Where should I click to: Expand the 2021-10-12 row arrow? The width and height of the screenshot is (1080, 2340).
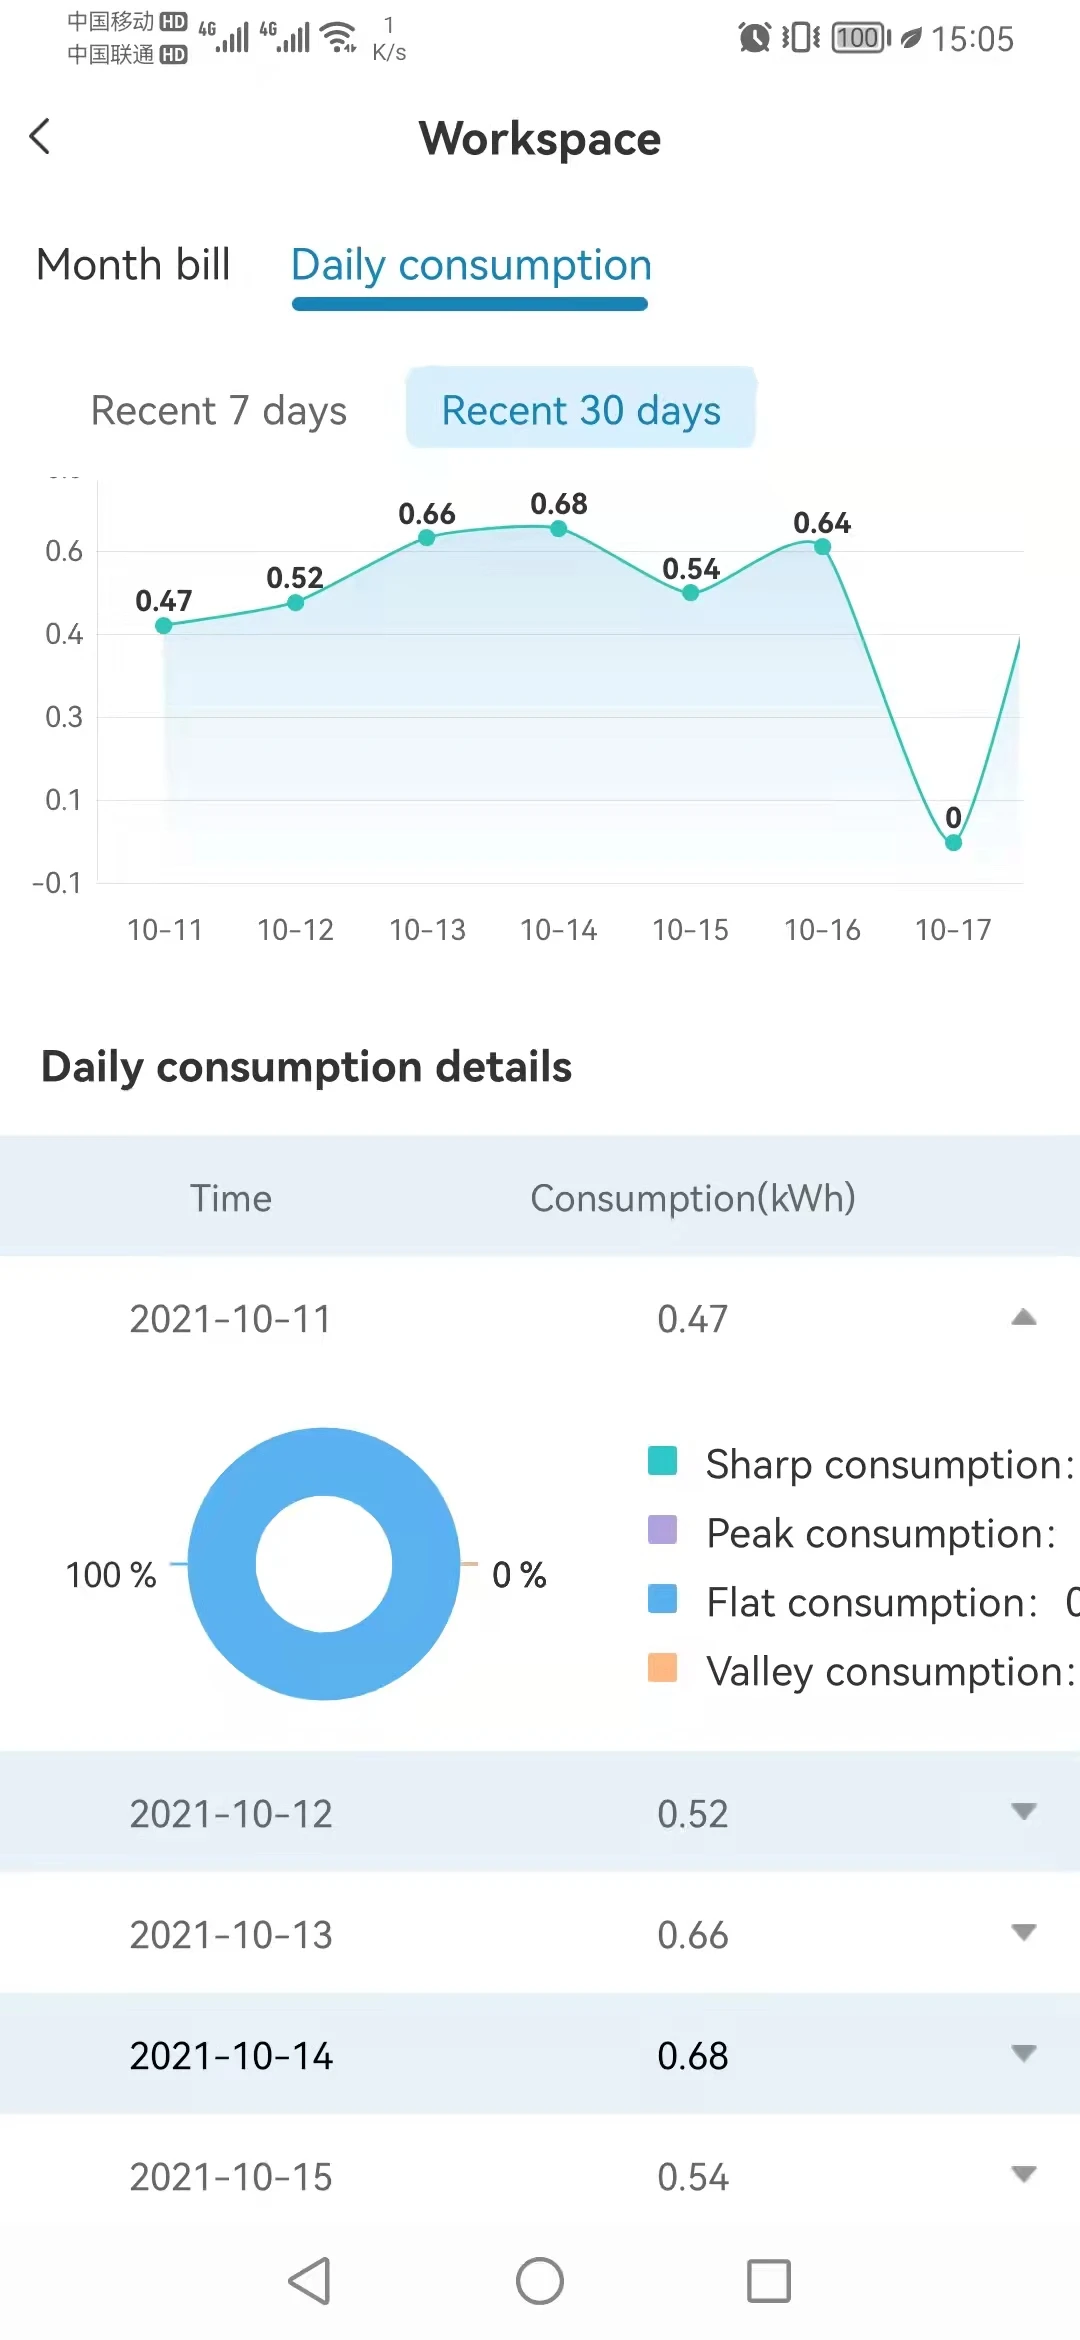click(x=1023, y=1812)
